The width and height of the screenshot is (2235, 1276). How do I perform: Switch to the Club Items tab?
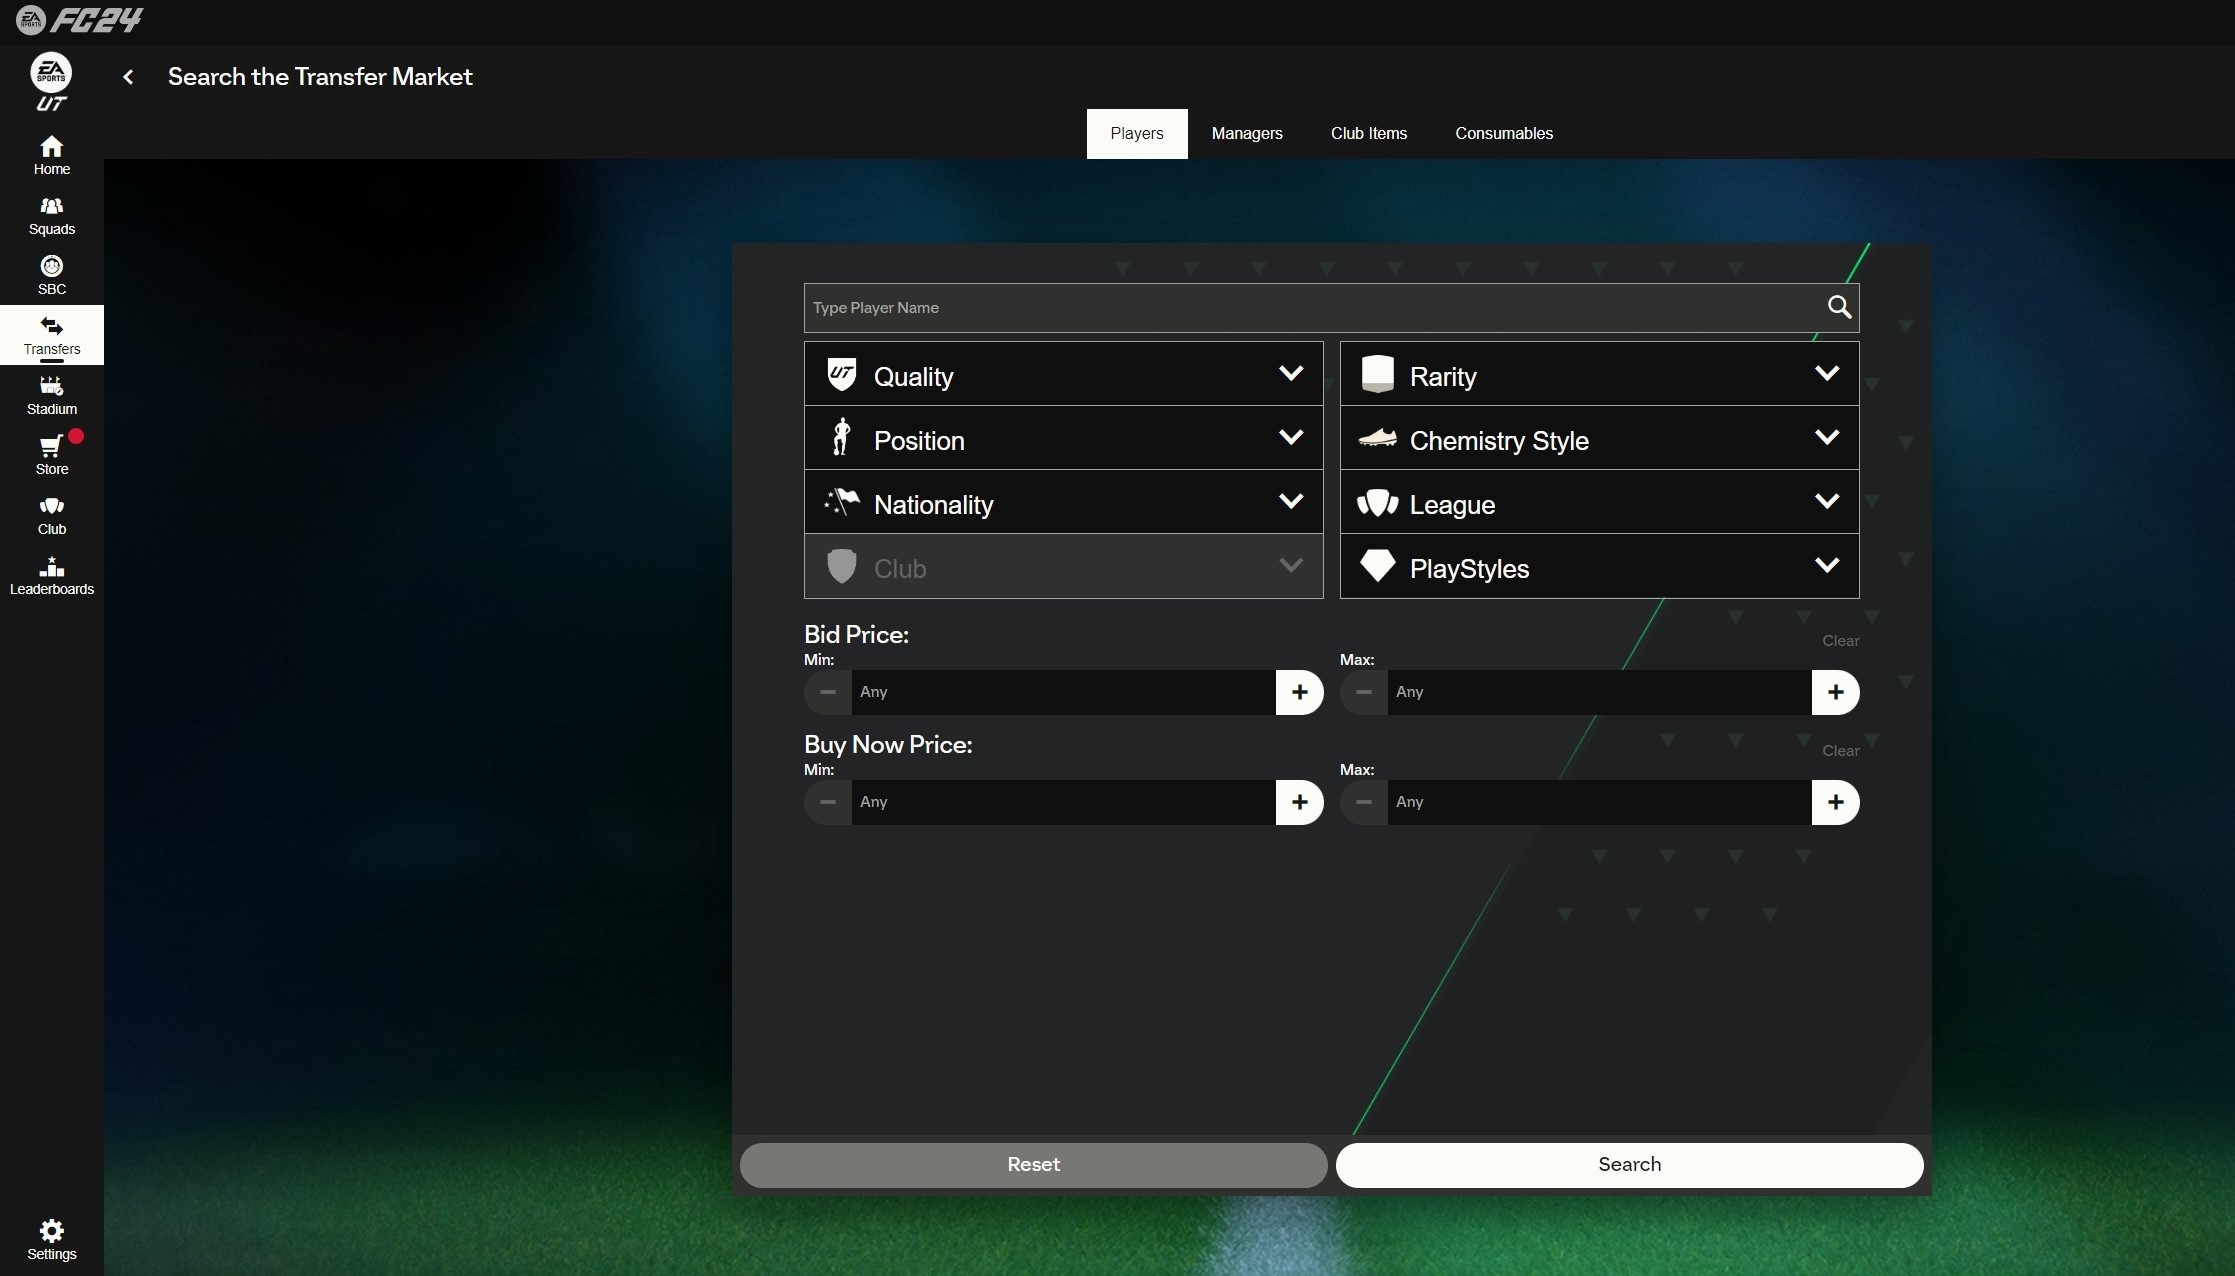tap(1369, 134)
